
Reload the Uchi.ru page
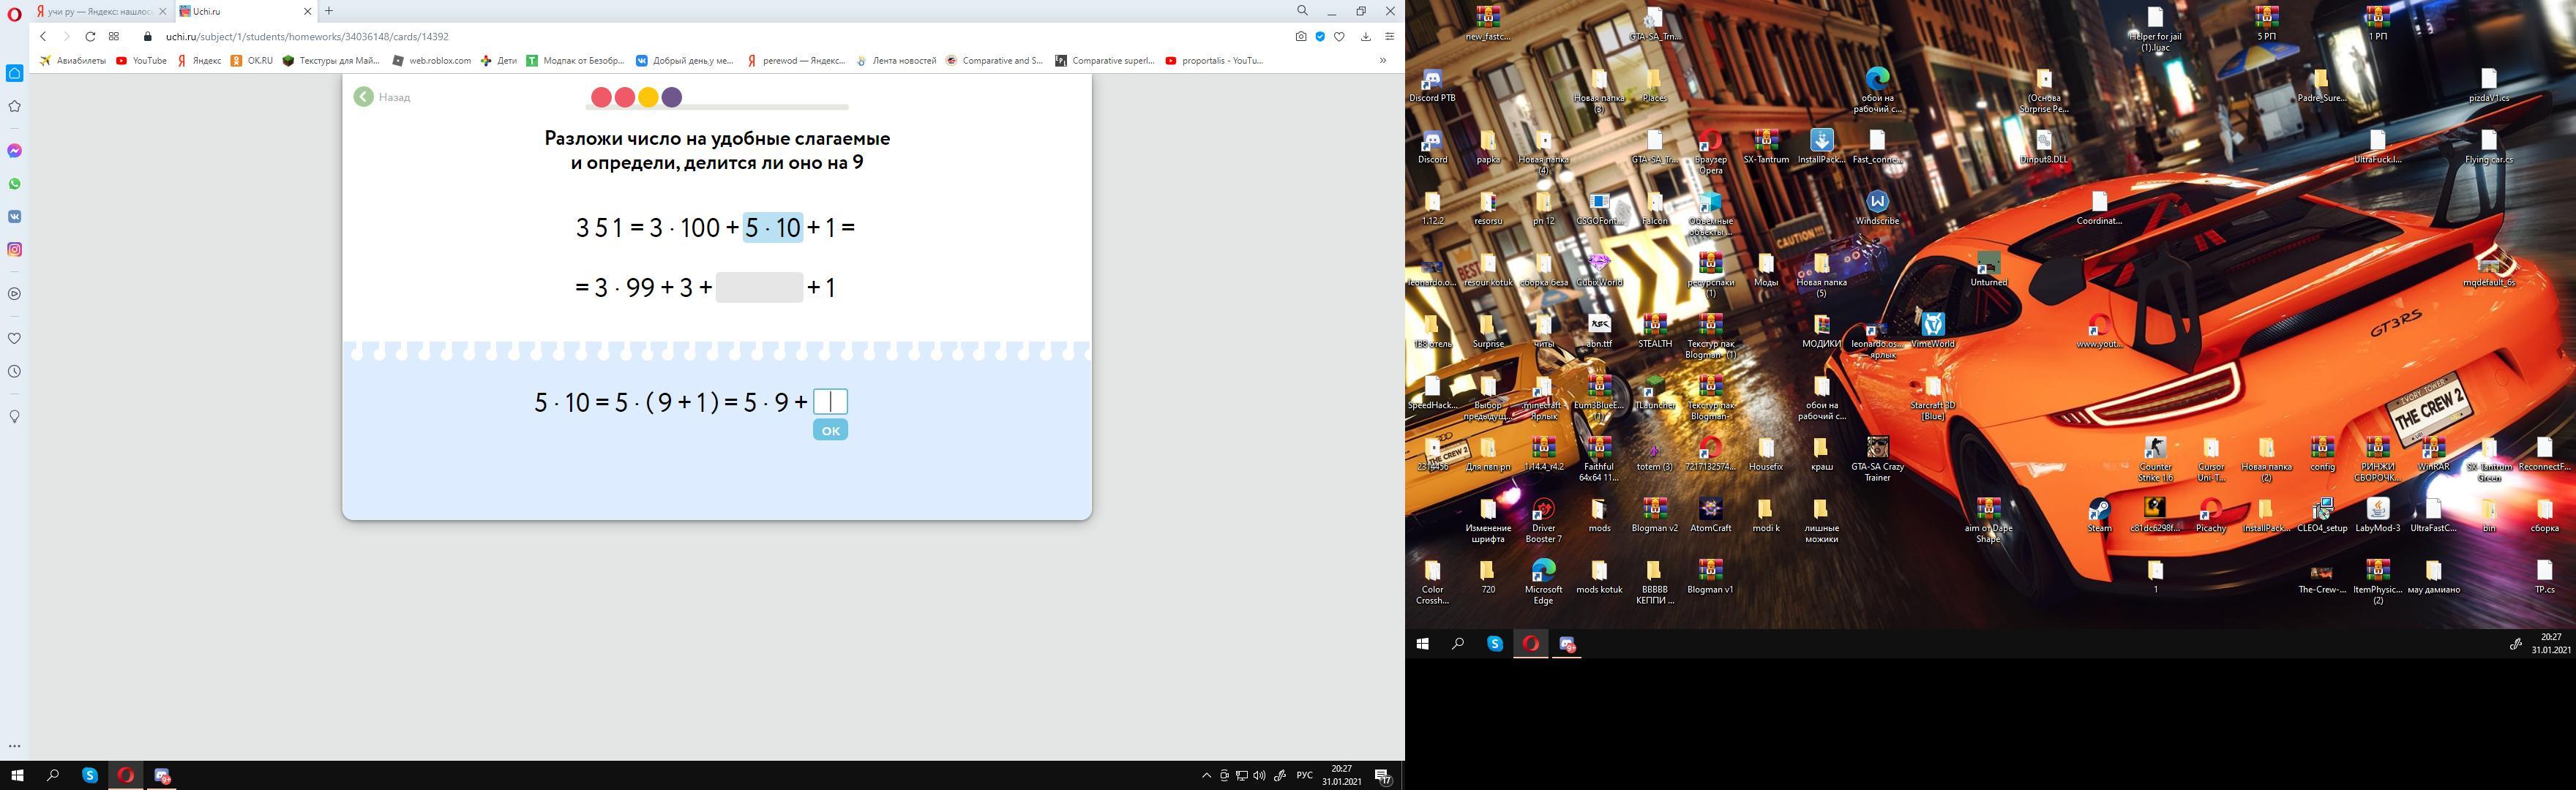pyautogui.click(x=90, y=36)
